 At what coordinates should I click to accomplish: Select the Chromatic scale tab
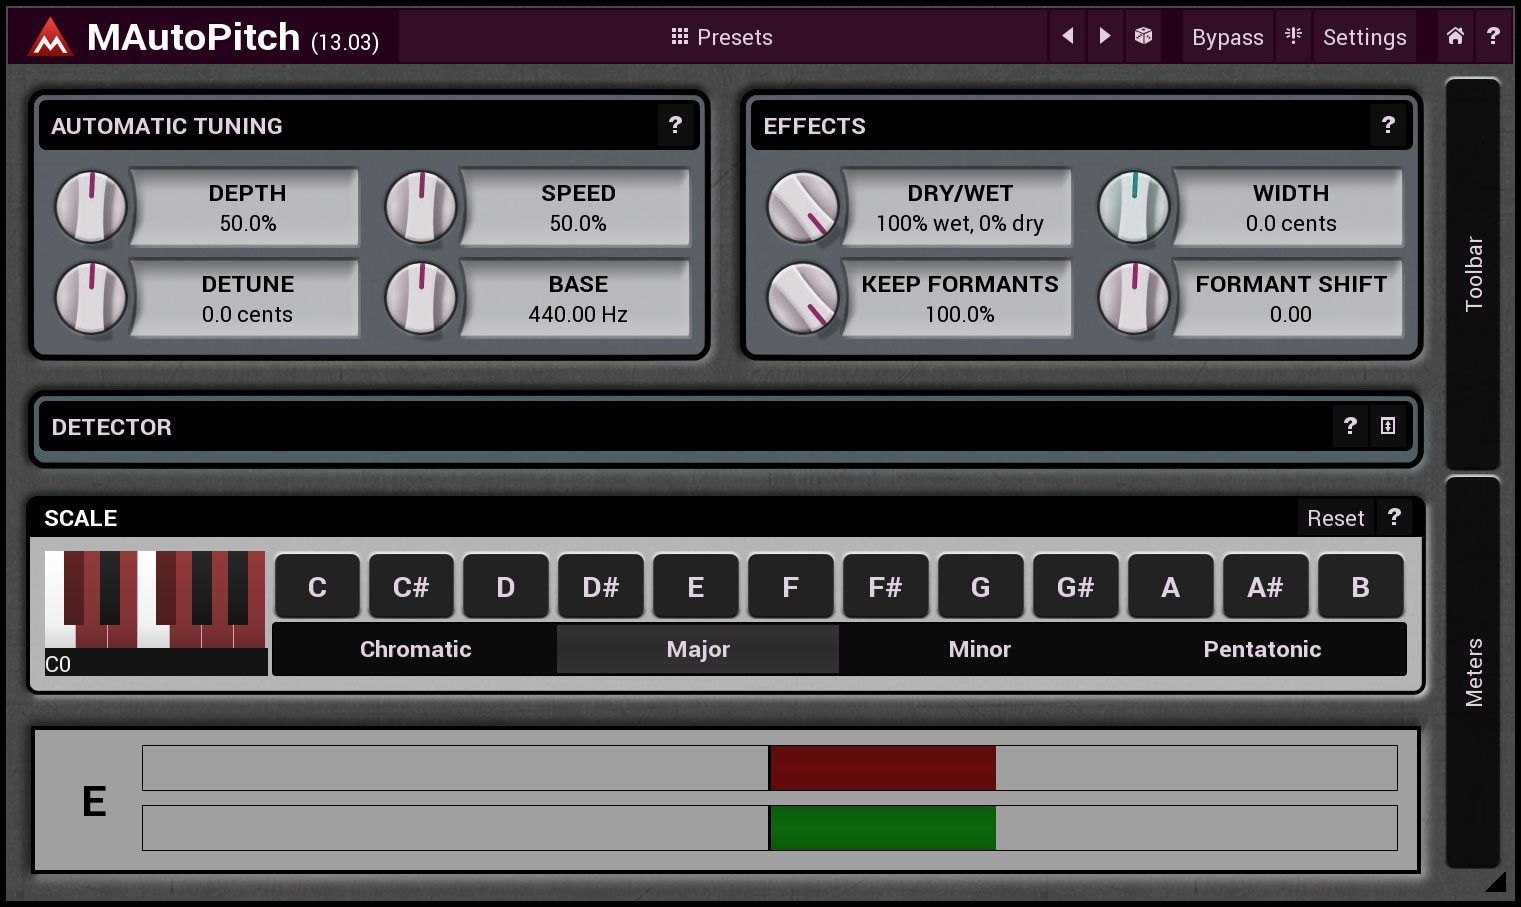coord(415,649)
